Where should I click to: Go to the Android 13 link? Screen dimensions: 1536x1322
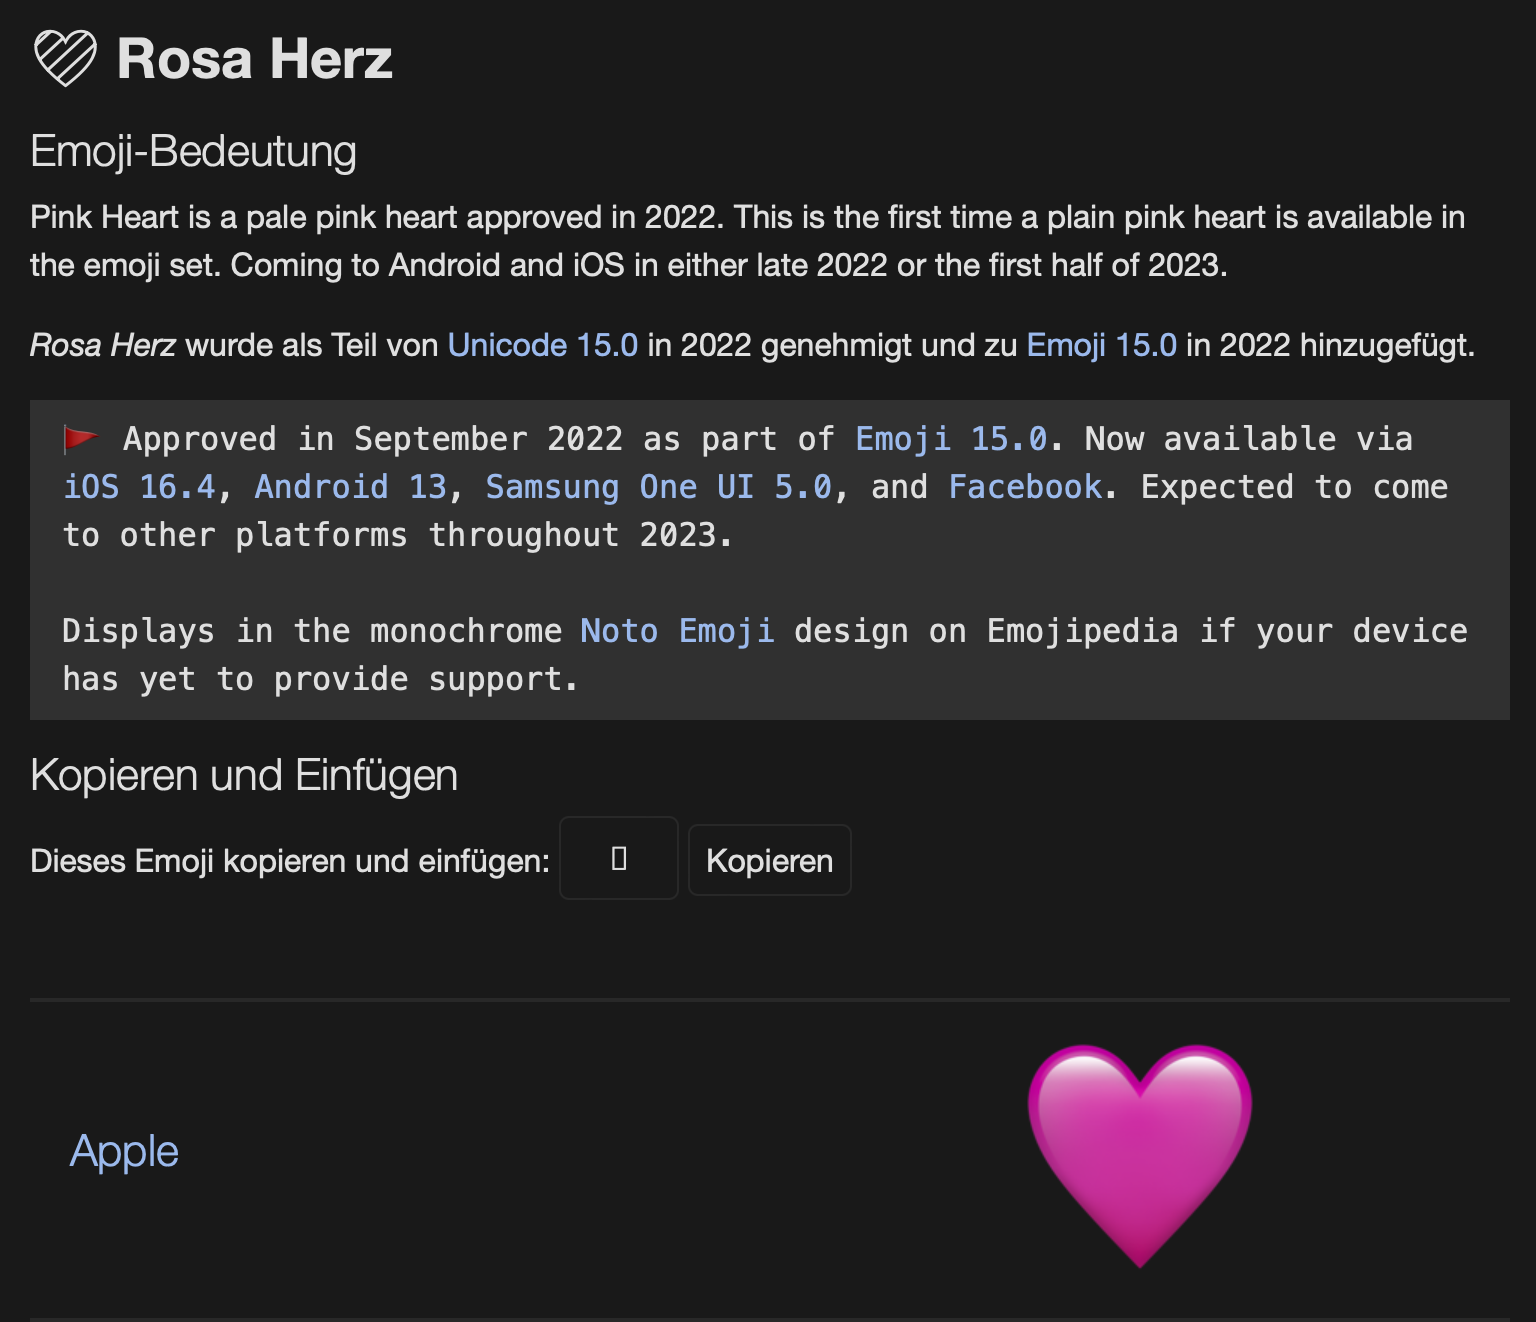click(x=351, y=487)
